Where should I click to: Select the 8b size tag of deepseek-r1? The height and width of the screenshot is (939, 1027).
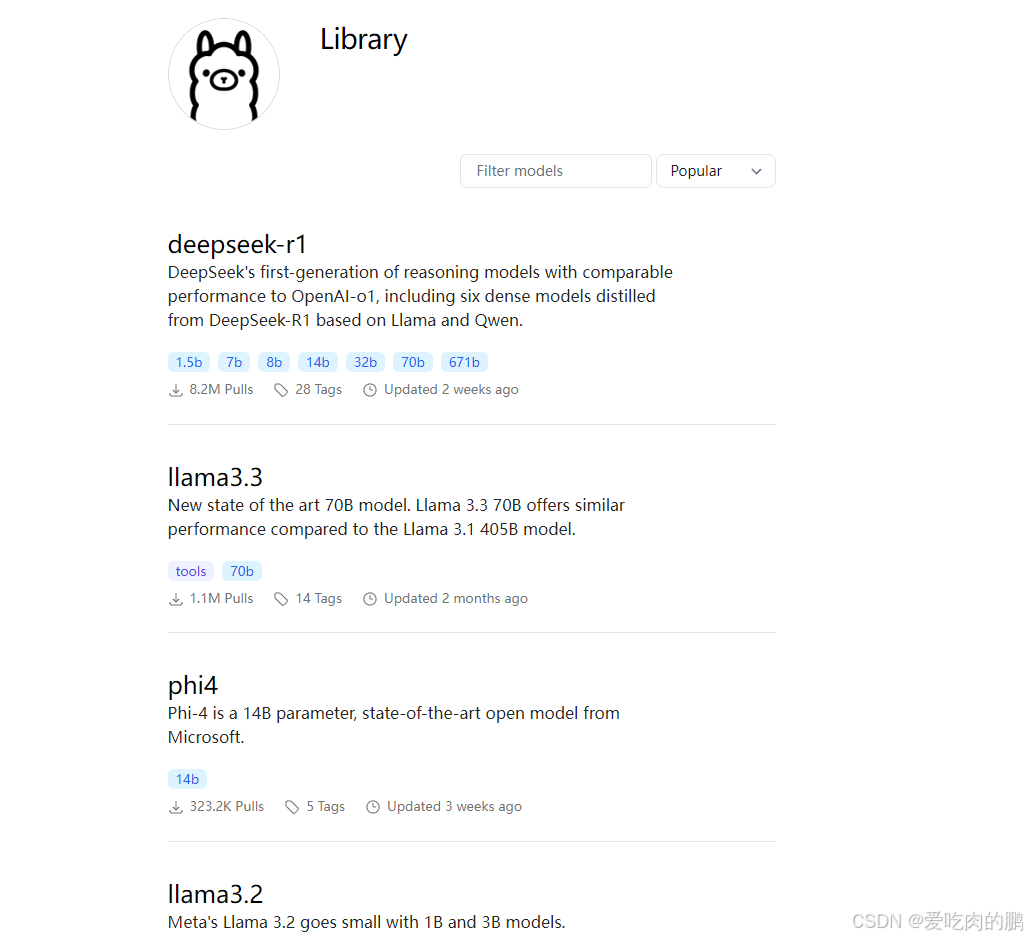[x=274, y=362]
